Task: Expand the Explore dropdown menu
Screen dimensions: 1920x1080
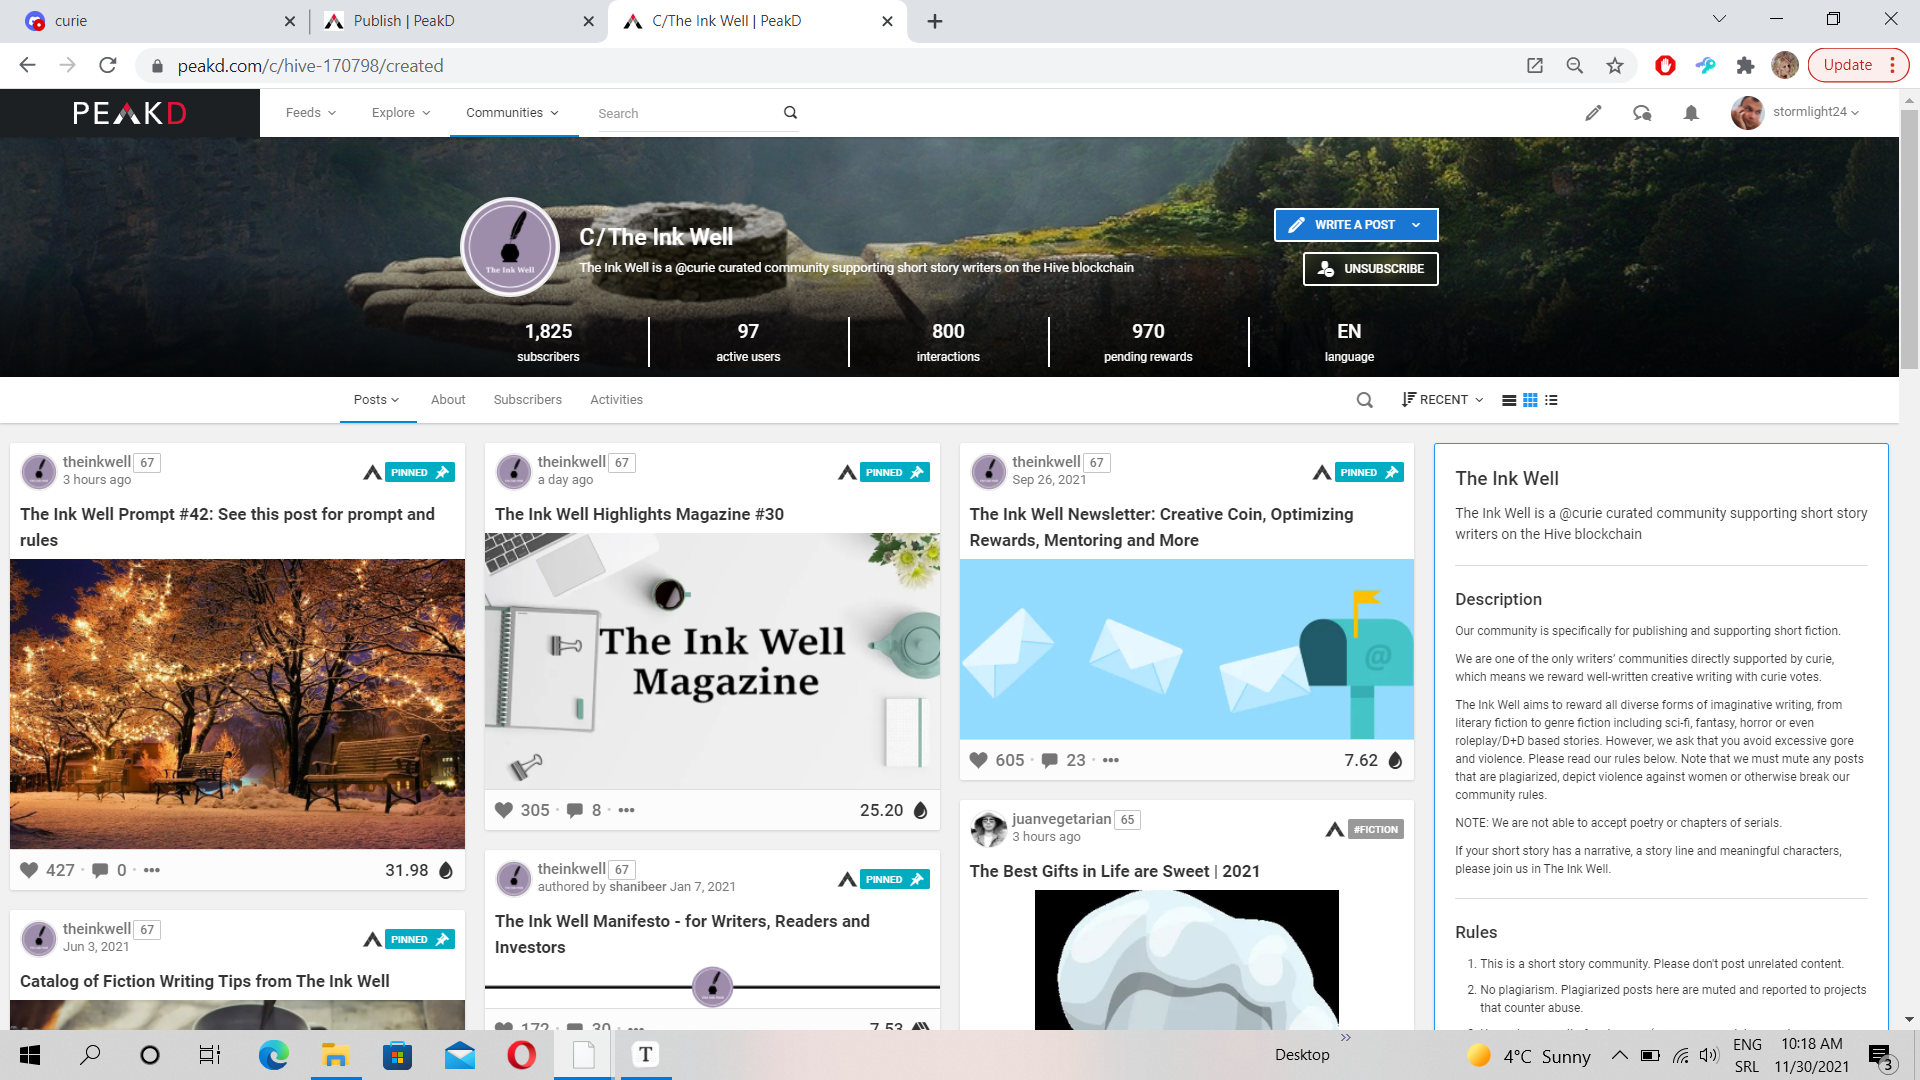Action: tap(401, 113)
